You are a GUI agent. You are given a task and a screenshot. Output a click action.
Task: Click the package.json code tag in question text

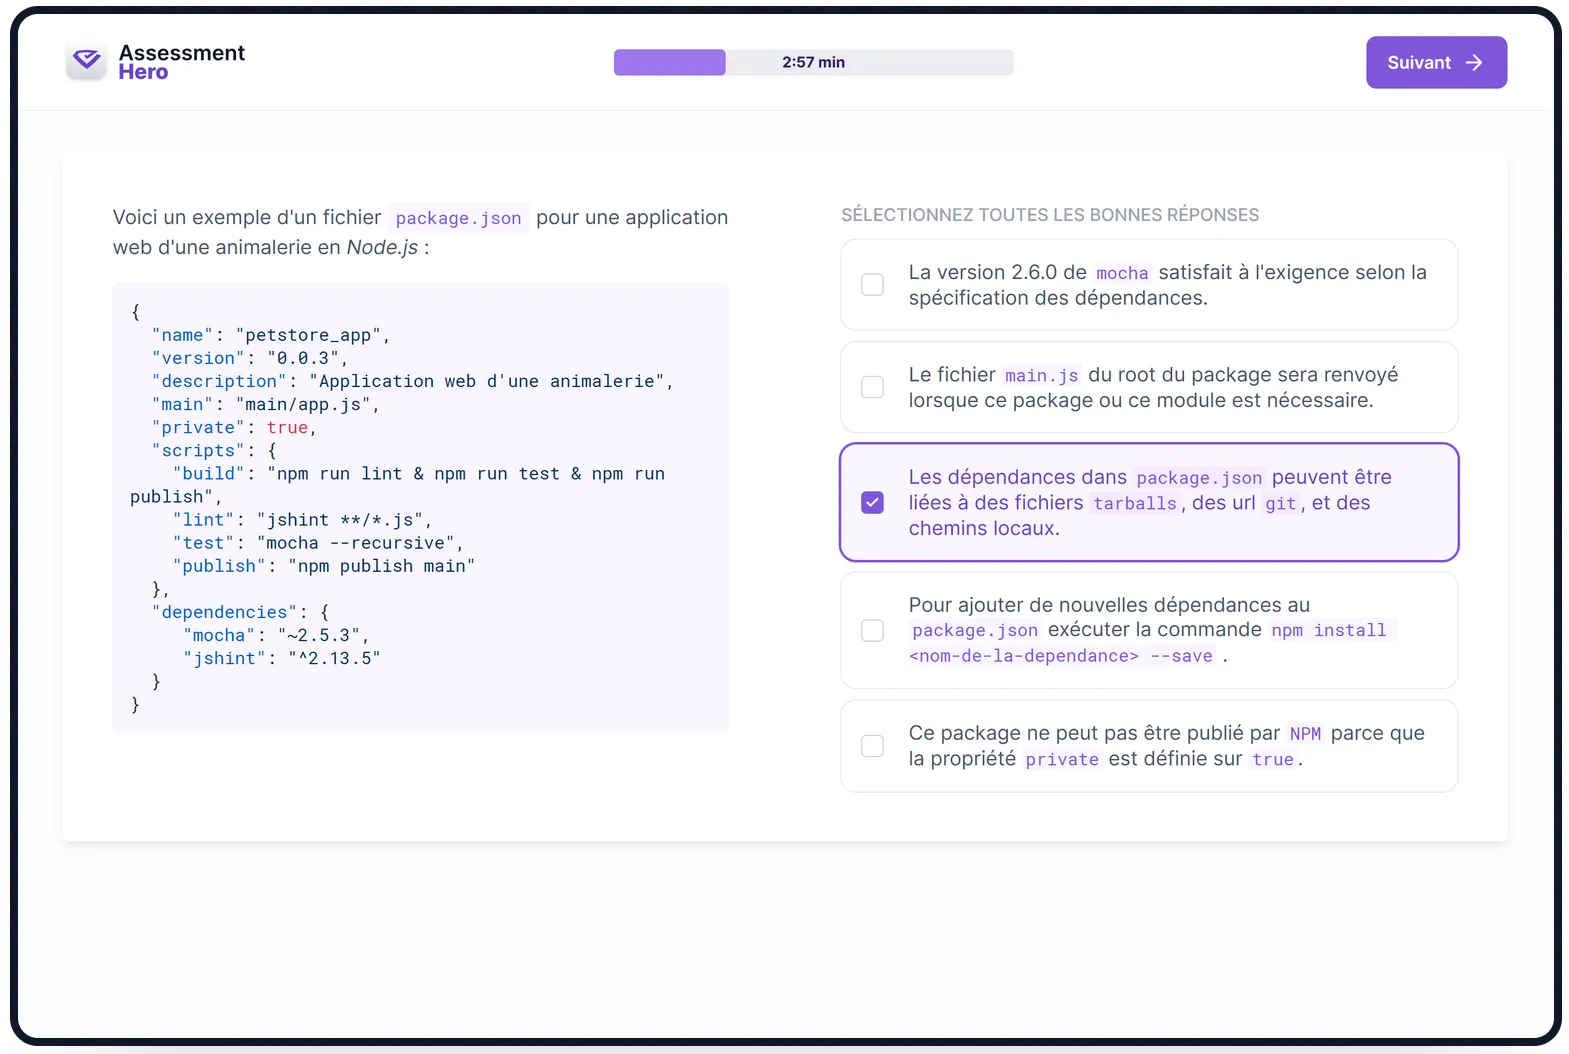(x=458, y=218)
